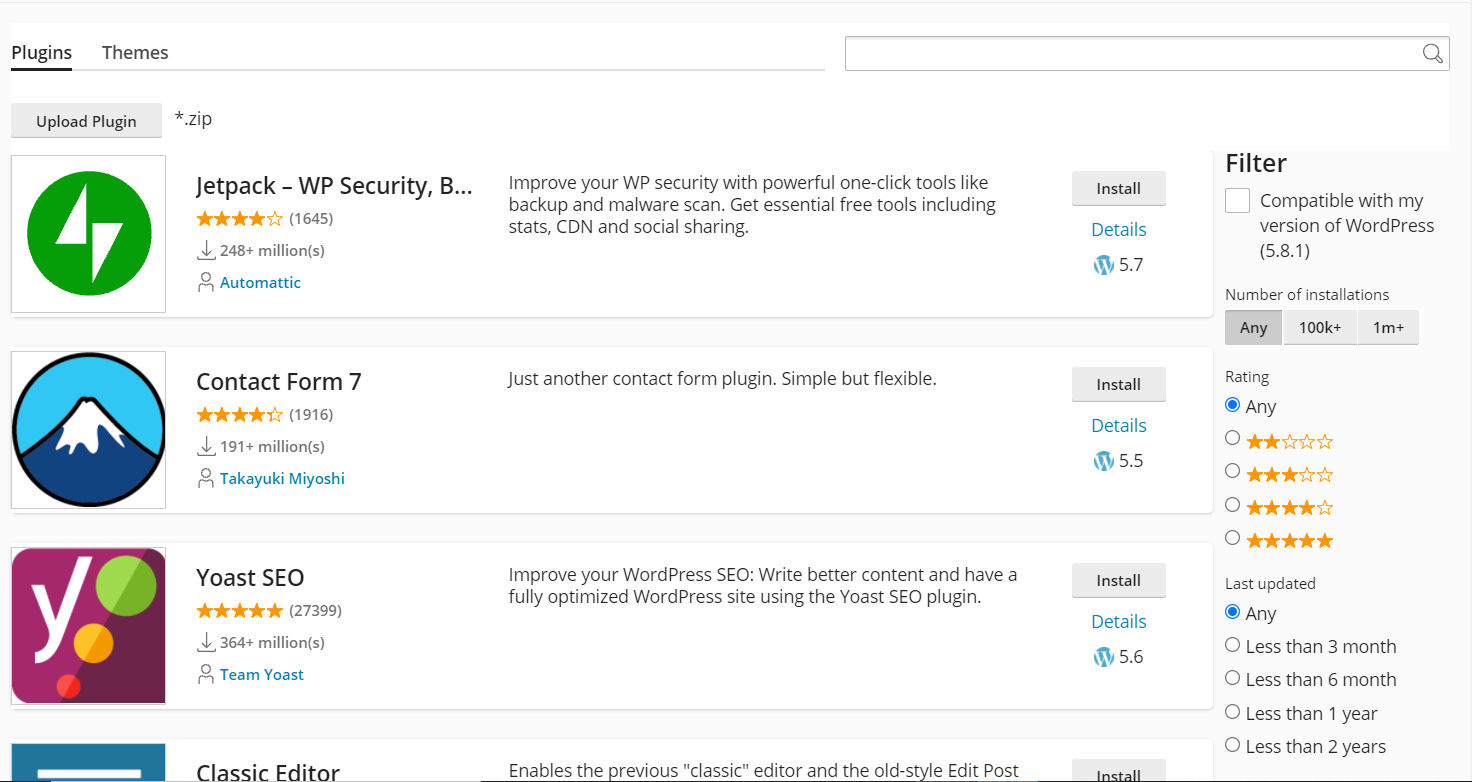This screenshot has width=1472, height=782.
Task: Click the (1916) review count
Action: [311, 414]
